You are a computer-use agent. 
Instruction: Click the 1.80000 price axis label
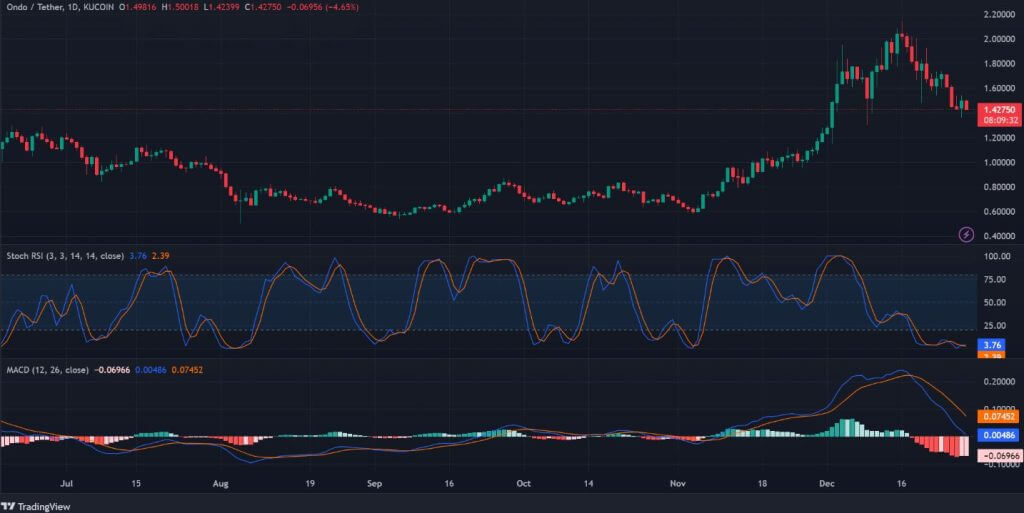pyautogui.click(x=999, y=64)
